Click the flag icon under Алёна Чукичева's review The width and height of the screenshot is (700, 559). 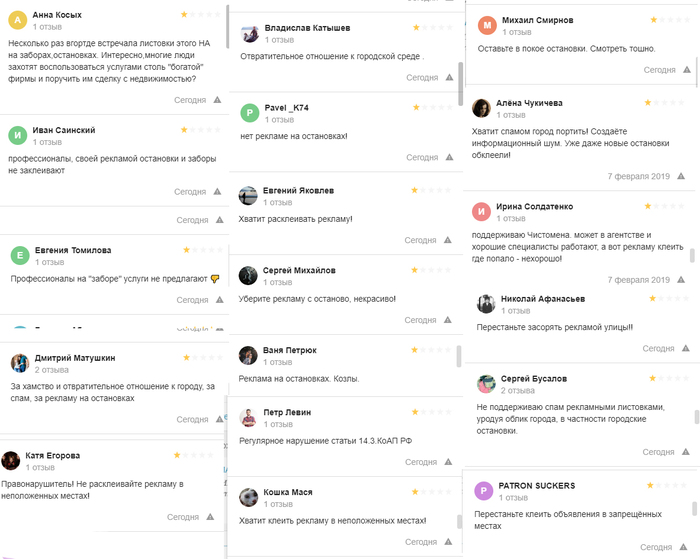click(681, 175)
